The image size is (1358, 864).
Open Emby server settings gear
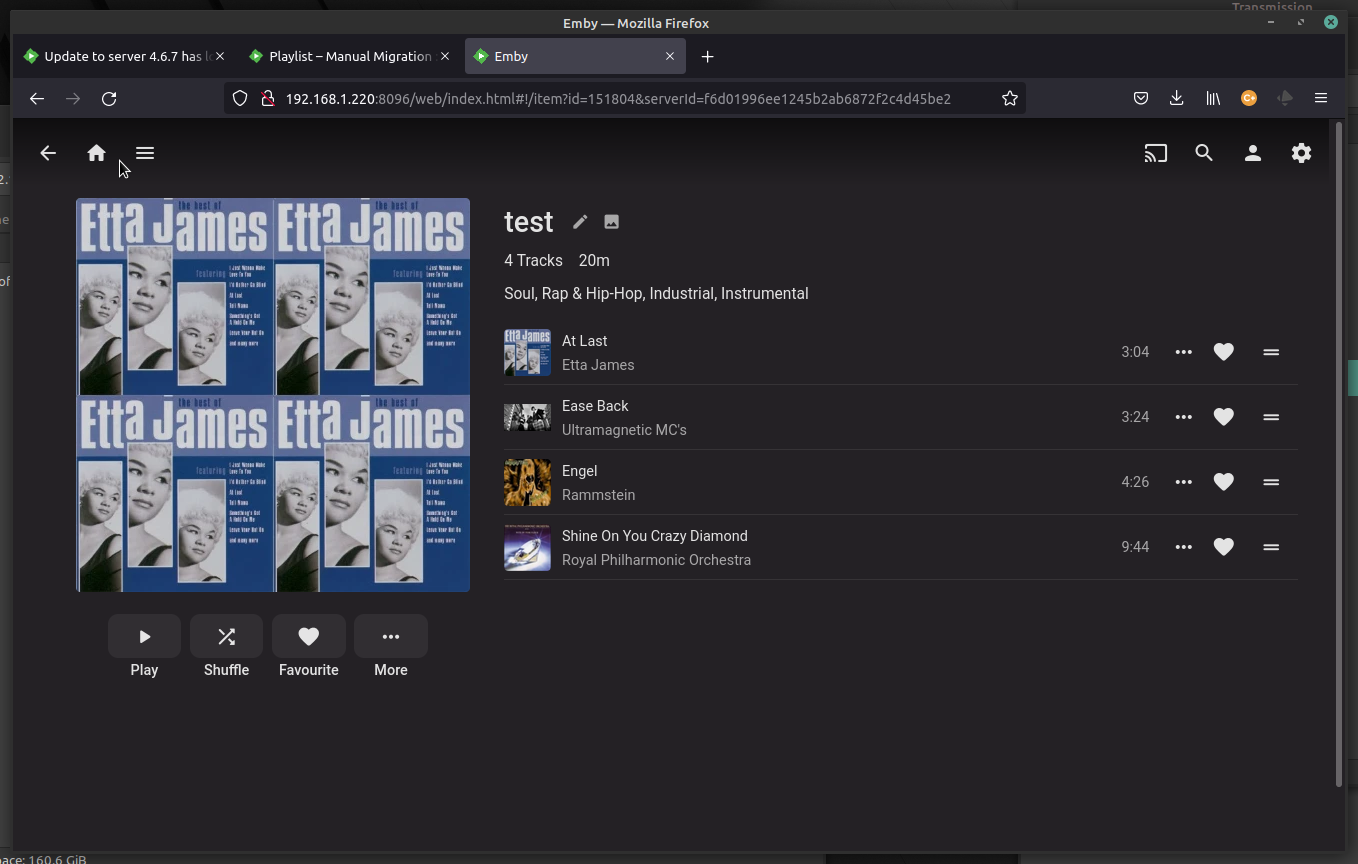coord(1301,153)
